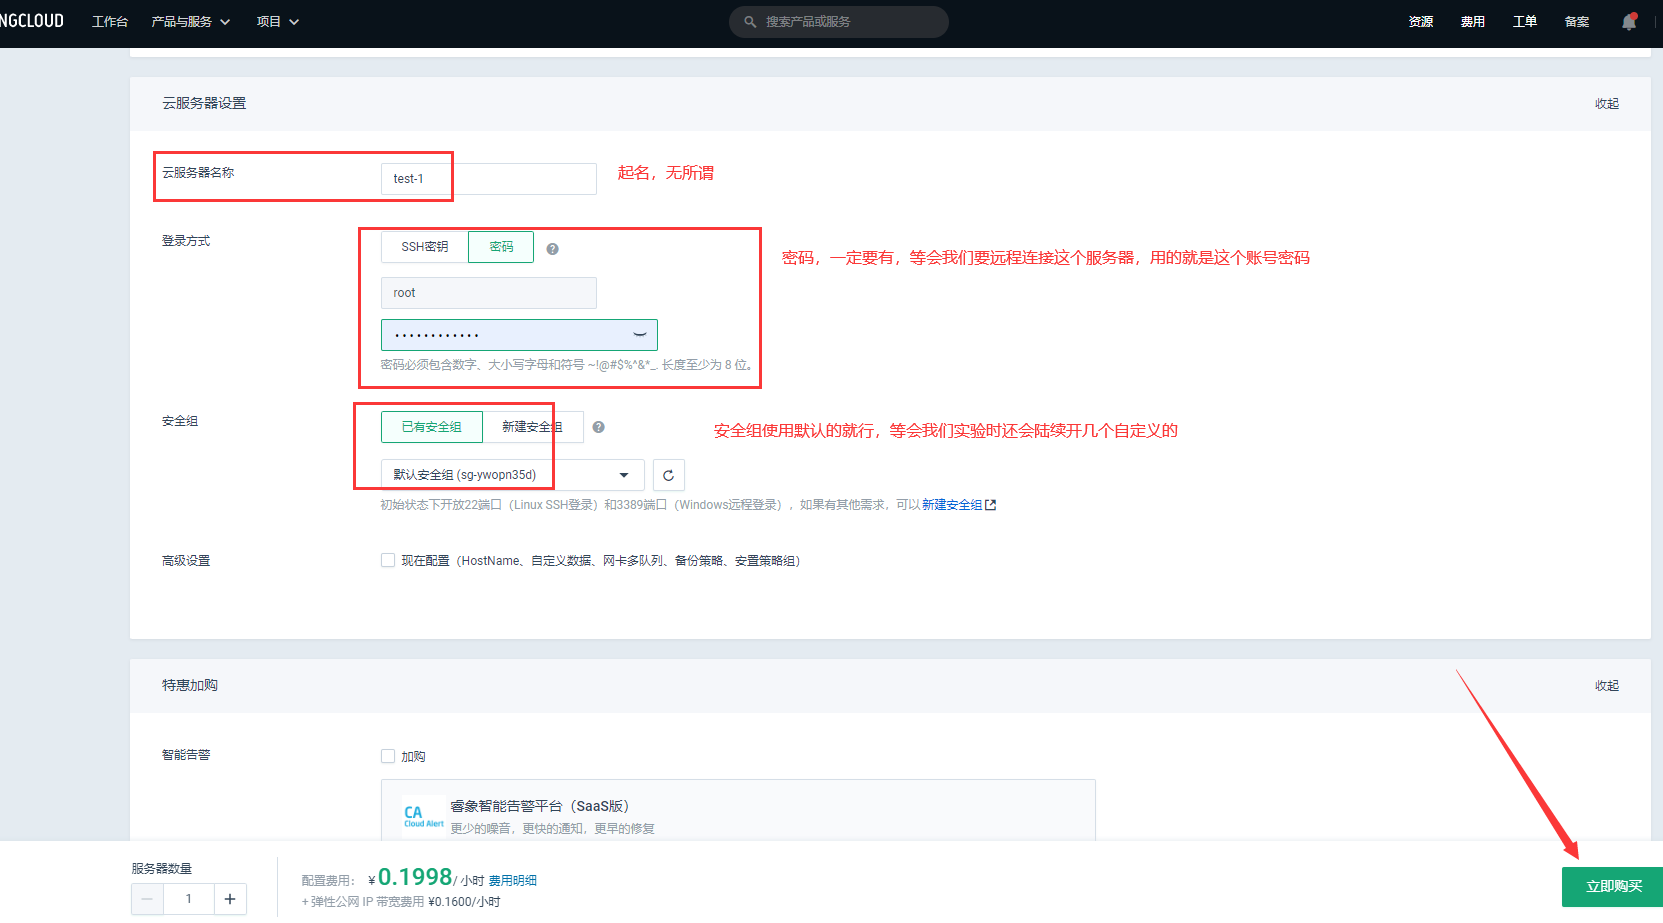Screen dimensions: 1663x923
Task: Open the 费用 top menu
Action: point(1472,22)
